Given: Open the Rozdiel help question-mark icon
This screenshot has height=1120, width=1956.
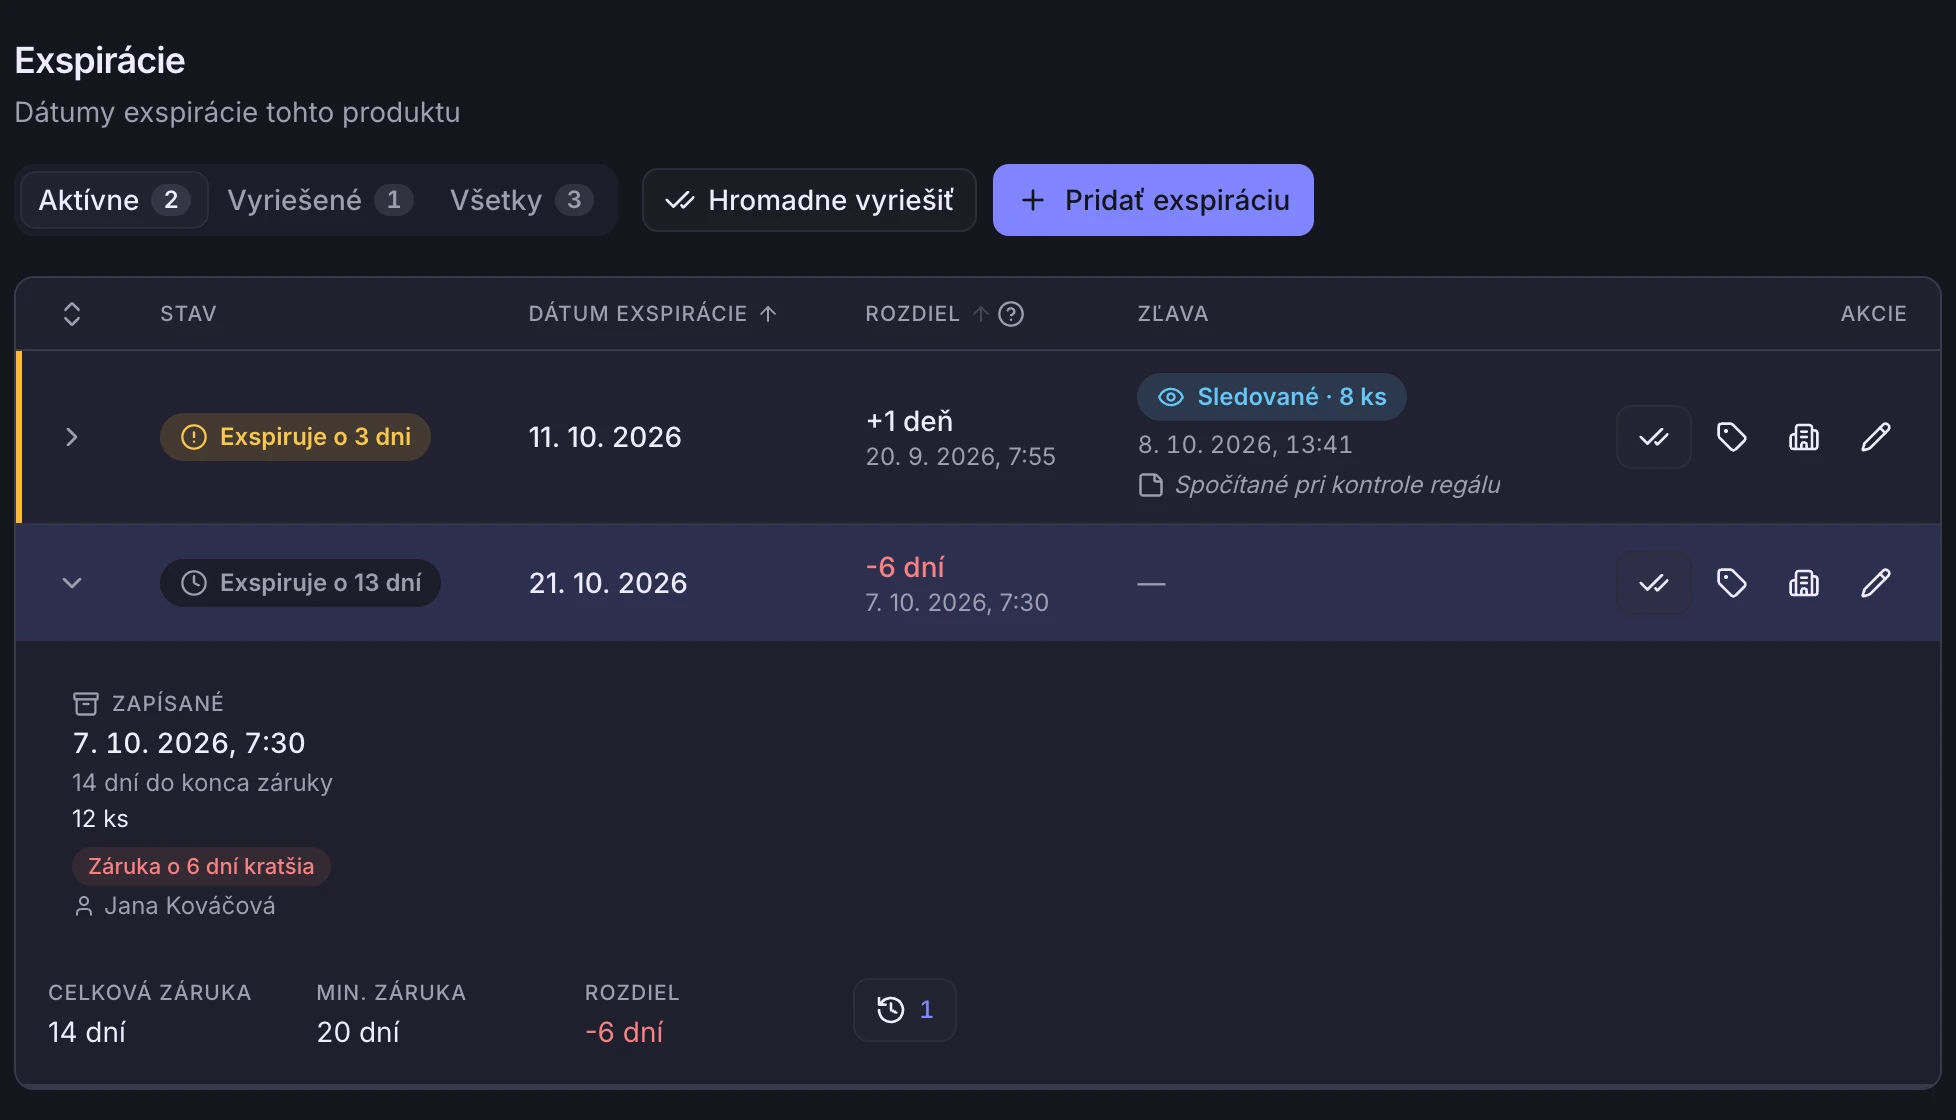Looking at the screenshot, I should pyautogui.click(x=1011, y=314).
